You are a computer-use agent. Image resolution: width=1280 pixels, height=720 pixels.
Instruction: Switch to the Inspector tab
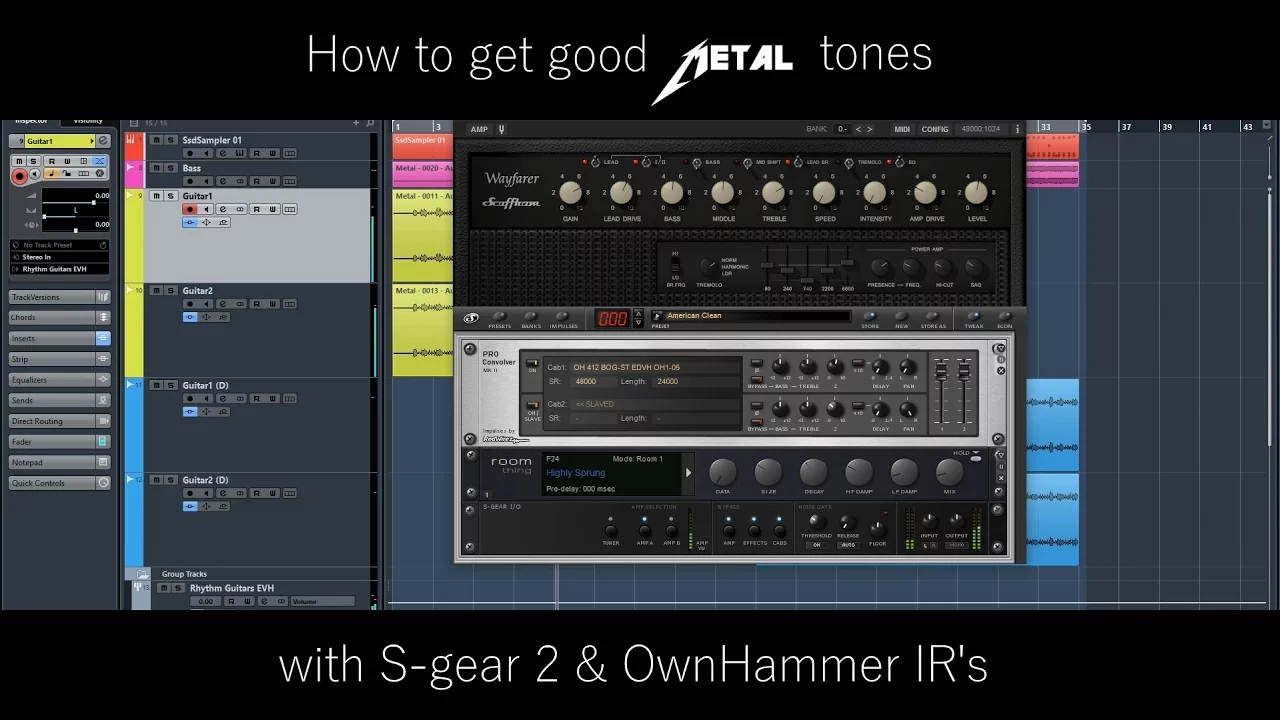(x=30, y=121)
